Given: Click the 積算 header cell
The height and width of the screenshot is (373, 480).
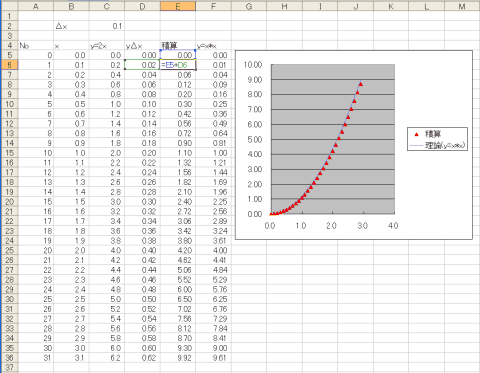Looking at the screenshot, I should (178, 46).
